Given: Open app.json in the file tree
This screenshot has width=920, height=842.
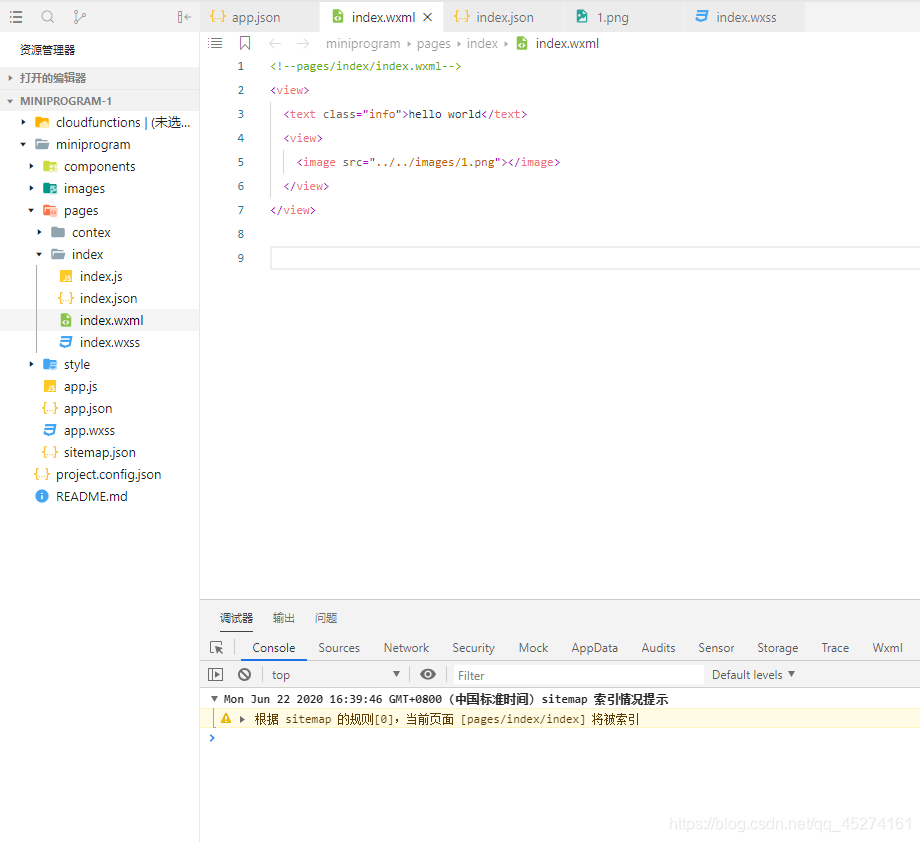Looking at the screenshot, I should click(100, 408).
